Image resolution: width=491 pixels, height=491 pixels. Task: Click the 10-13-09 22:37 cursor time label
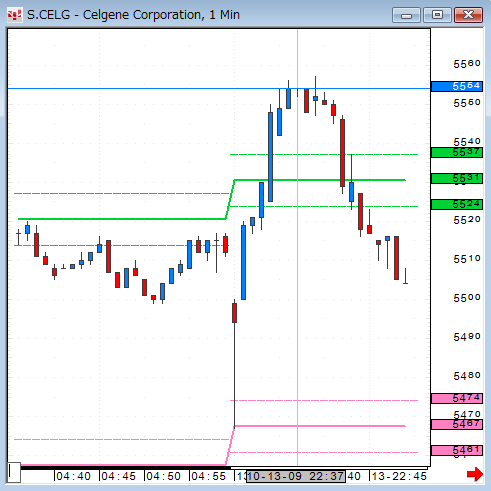click(296, 476)
